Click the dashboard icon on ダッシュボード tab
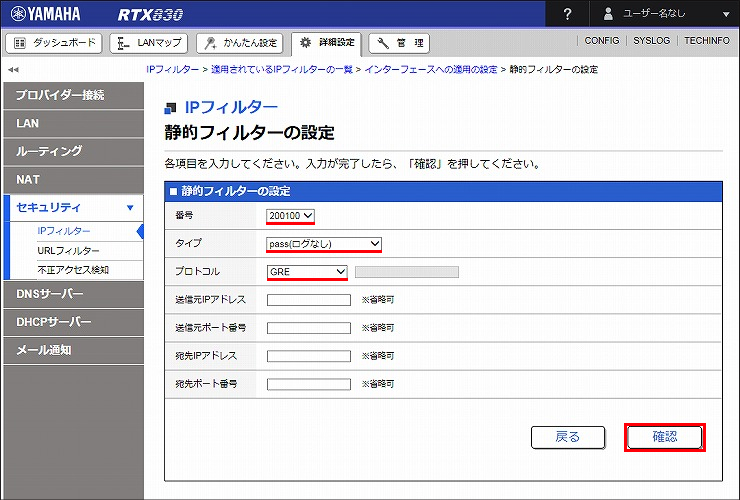The height and width of the screenshot is (500, 740). pyautogui.click(x=19, y=43)
